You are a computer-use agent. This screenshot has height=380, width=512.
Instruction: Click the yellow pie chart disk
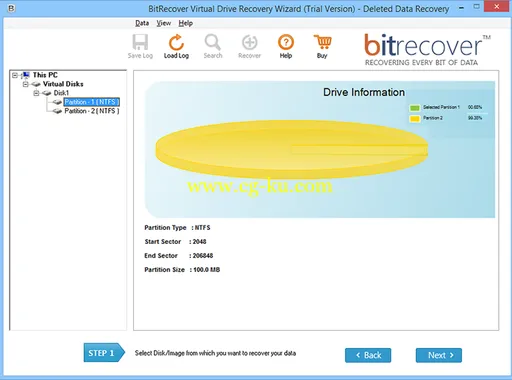click(292, 149)
